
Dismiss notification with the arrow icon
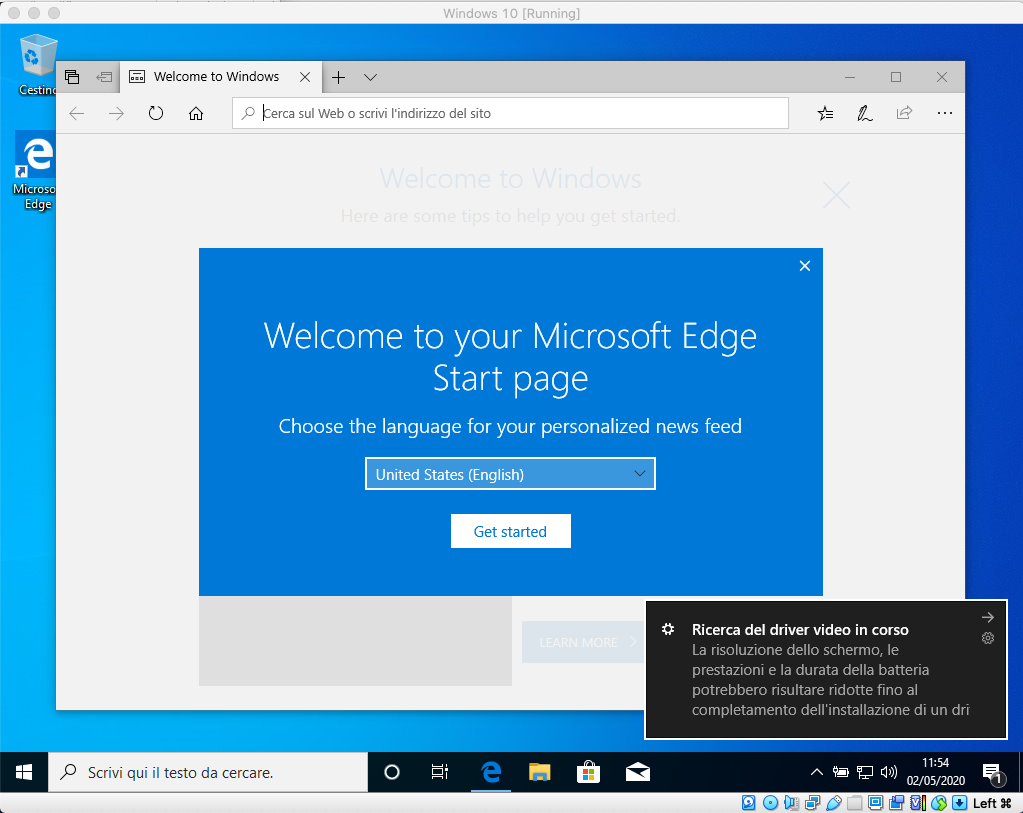[x=987, y=617]
